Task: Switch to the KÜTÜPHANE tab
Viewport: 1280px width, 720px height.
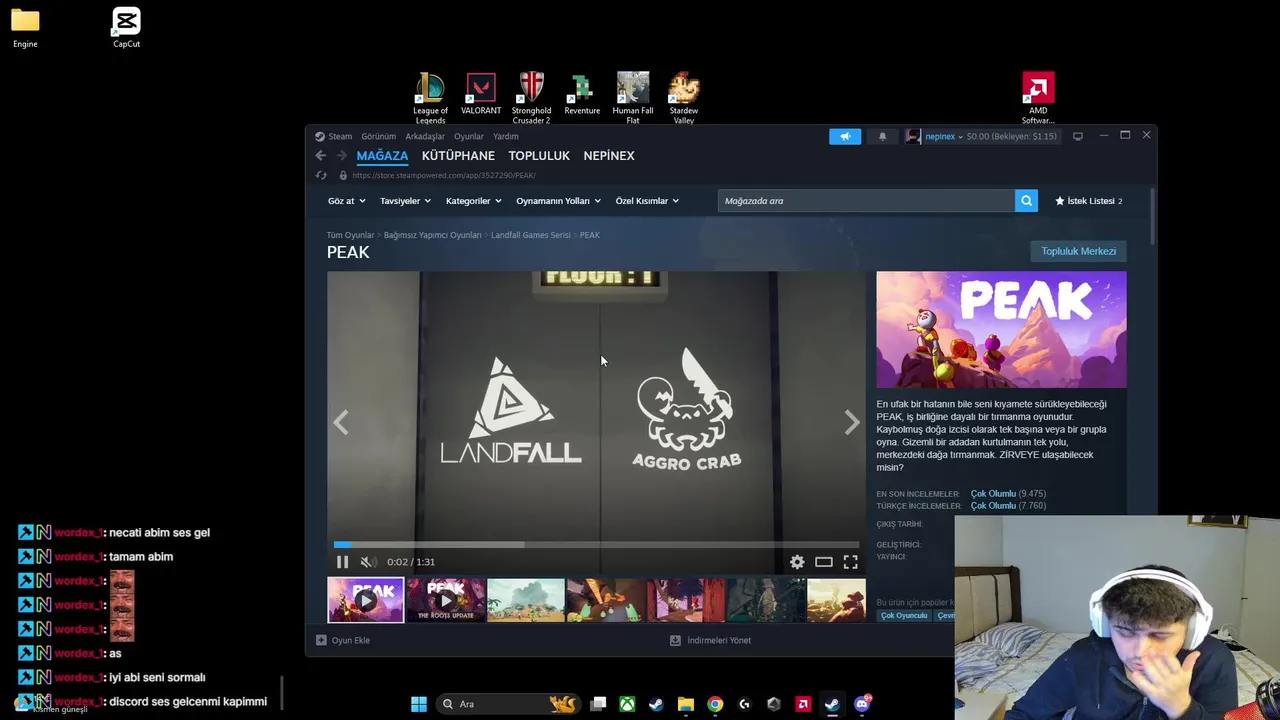Action: [x=458, y=156]
